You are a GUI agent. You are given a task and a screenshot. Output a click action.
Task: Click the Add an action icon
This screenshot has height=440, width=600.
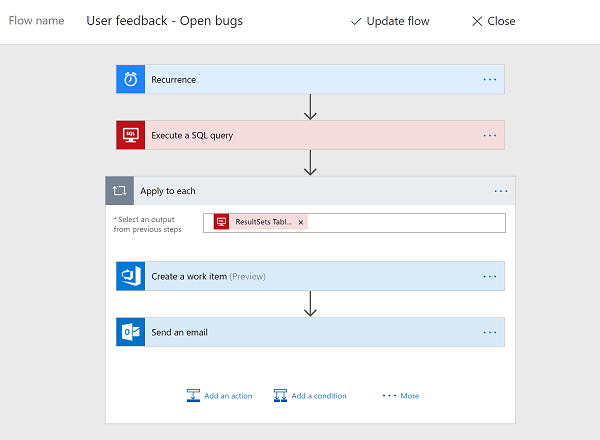pyautogui.click(x=193, y=396)
